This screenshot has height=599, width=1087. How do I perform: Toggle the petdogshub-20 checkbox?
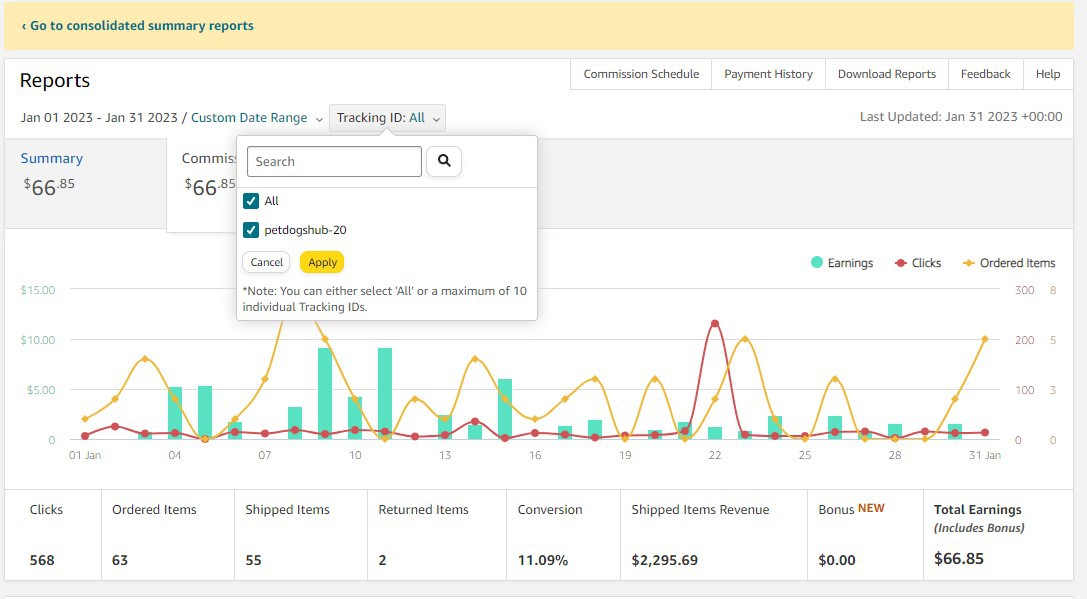click(x=251, y=230)
